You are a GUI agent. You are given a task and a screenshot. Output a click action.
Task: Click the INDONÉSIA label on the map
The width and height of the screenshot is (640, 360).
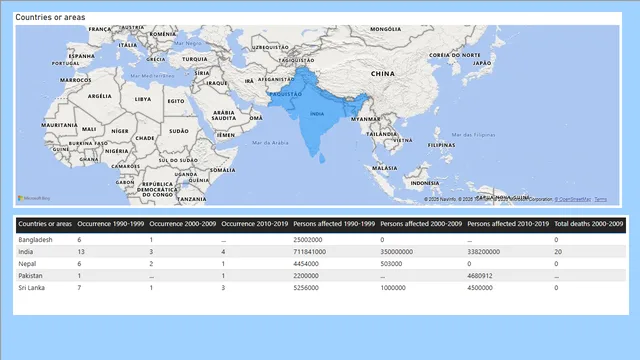[x=425, y=183]
